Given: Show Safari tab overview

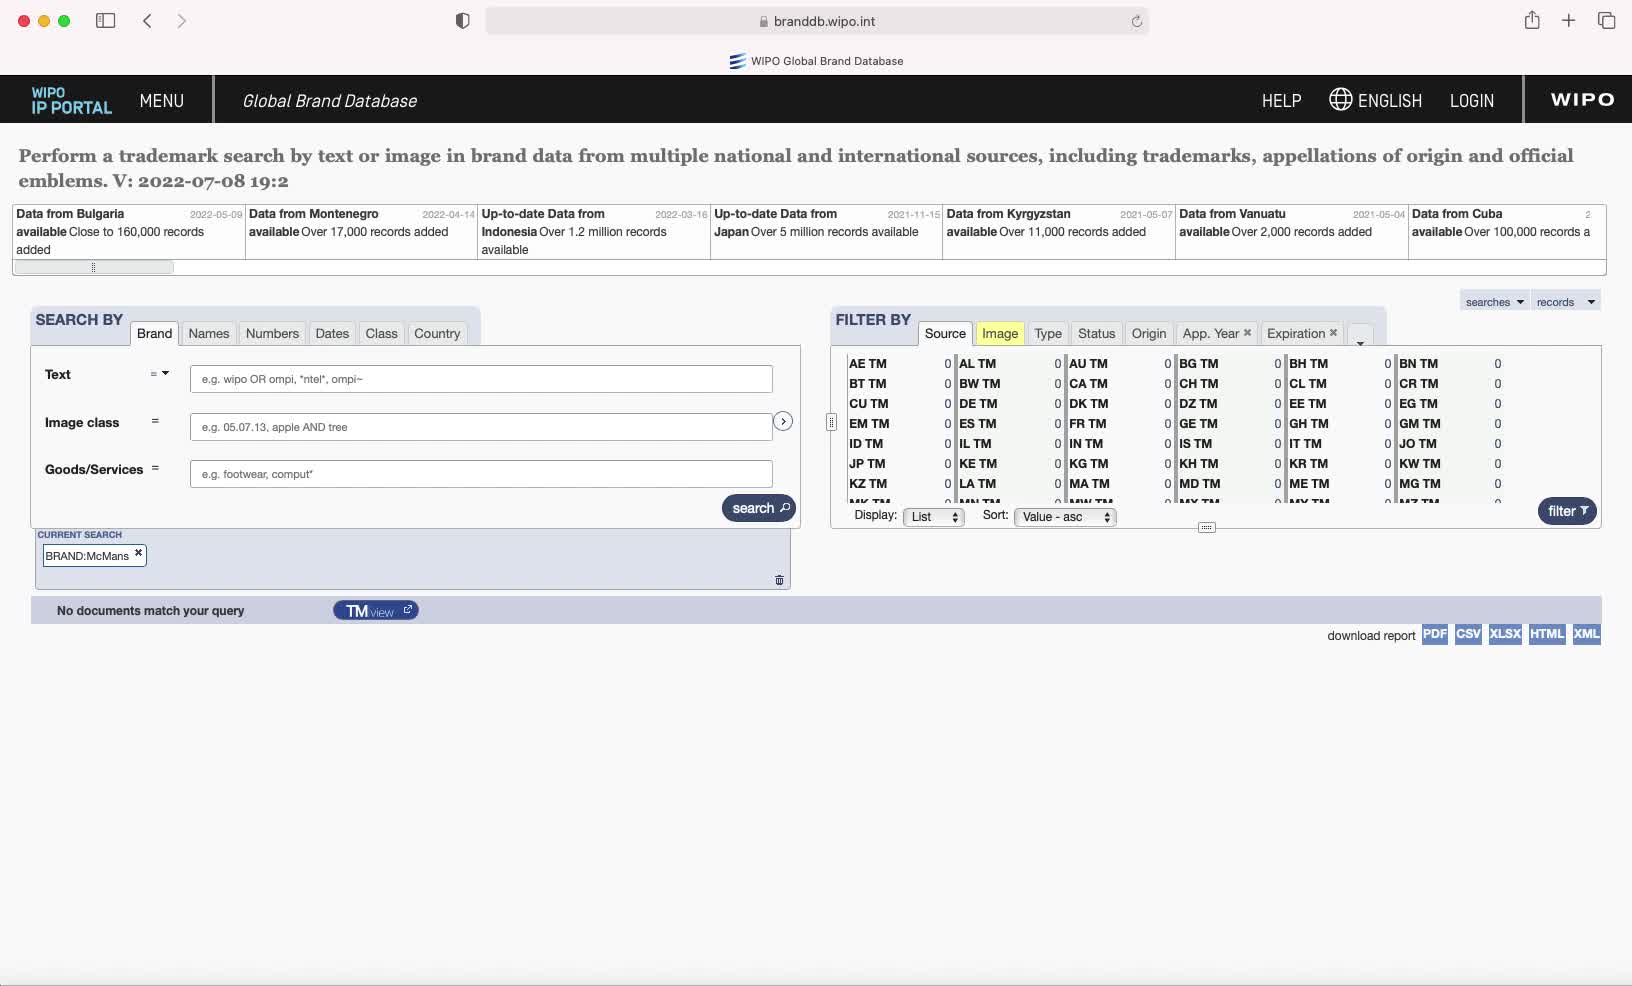Looking at the screenshot, I should coord(1607,21).
